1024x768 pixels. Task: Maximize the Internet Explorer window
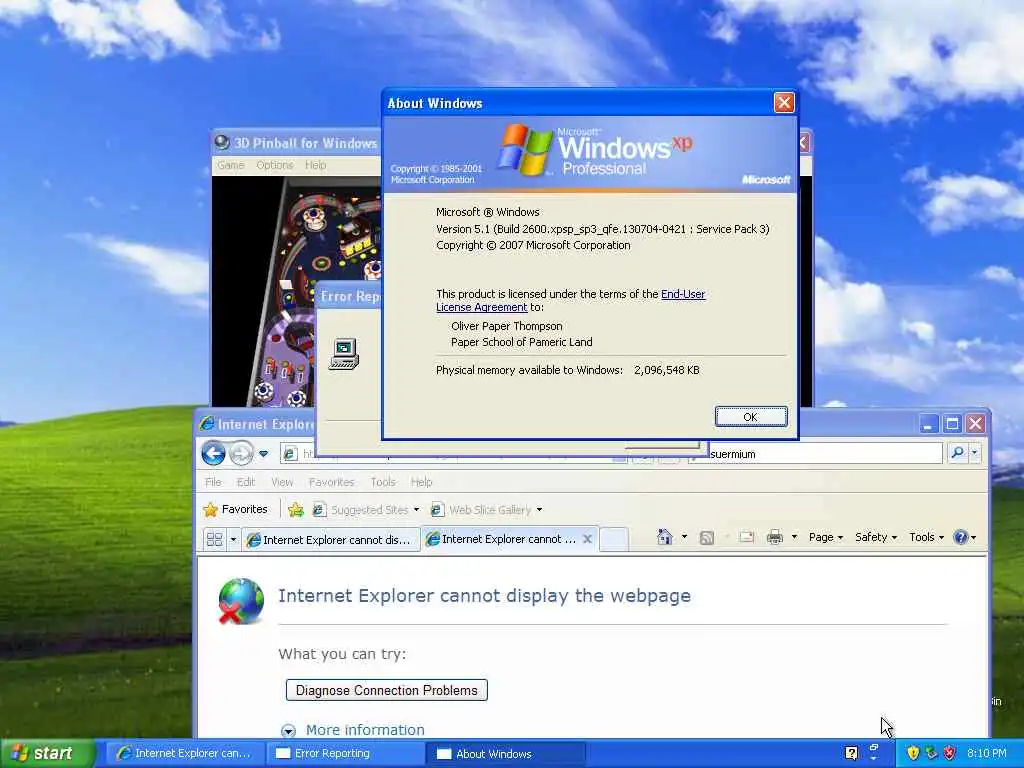(952, 424)
